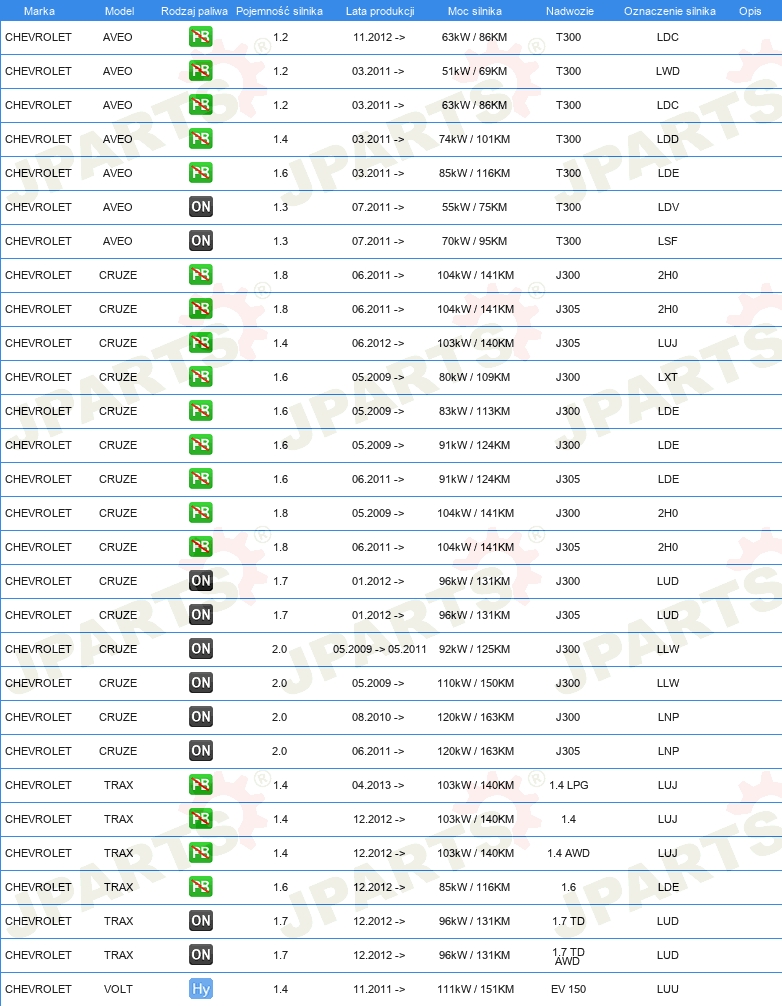This screenshot has width=782, height=1006.
Task: Select engine code LDD cell
Action: click(668, 139)
